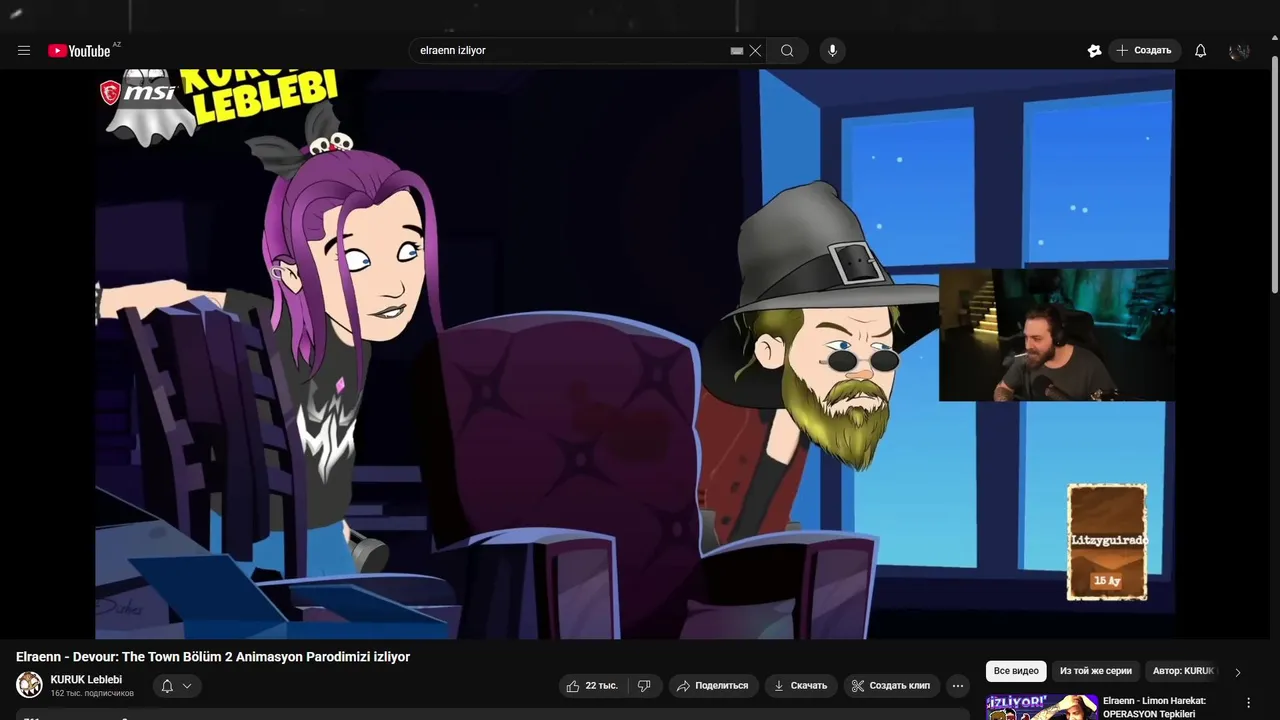Expand subscription notification bell dropdown
Image resolution: width=1280 pixels, height=720 pixels.
pos(177,686)
